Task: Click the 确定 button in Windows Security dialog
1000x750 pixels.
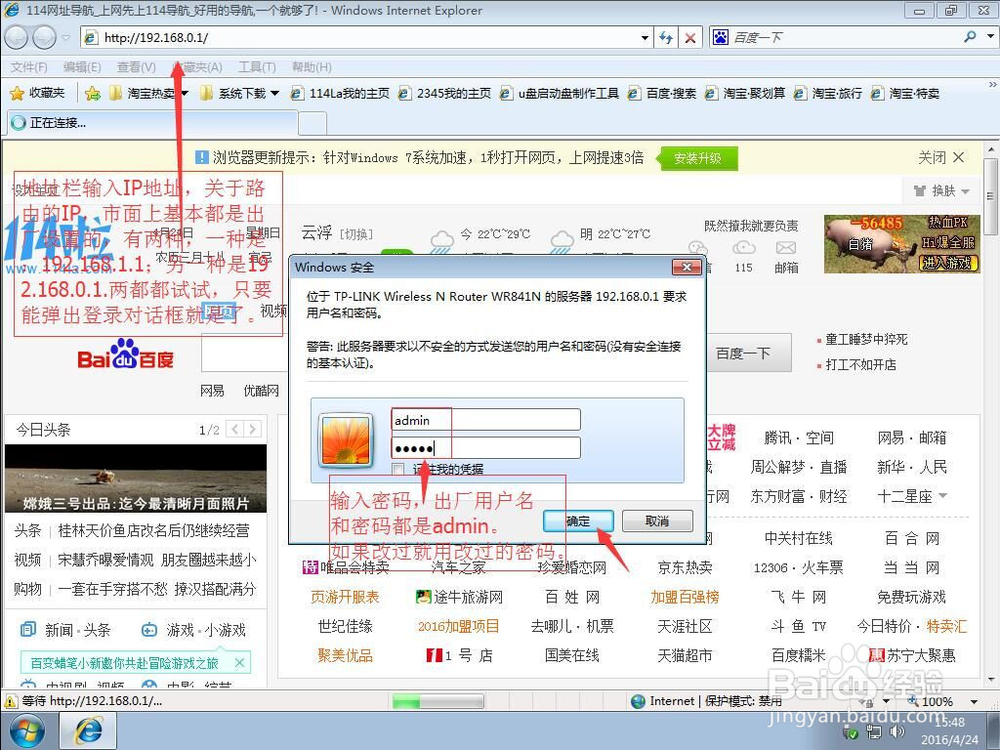Action: (578, 520)
